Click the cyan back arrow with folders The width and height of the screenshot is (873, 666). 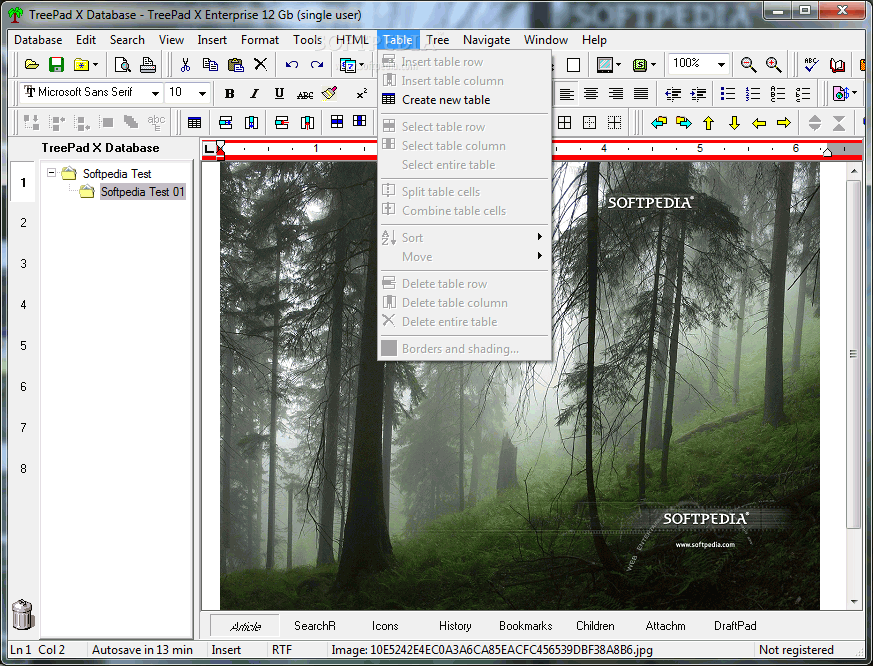tap(659, 123)
